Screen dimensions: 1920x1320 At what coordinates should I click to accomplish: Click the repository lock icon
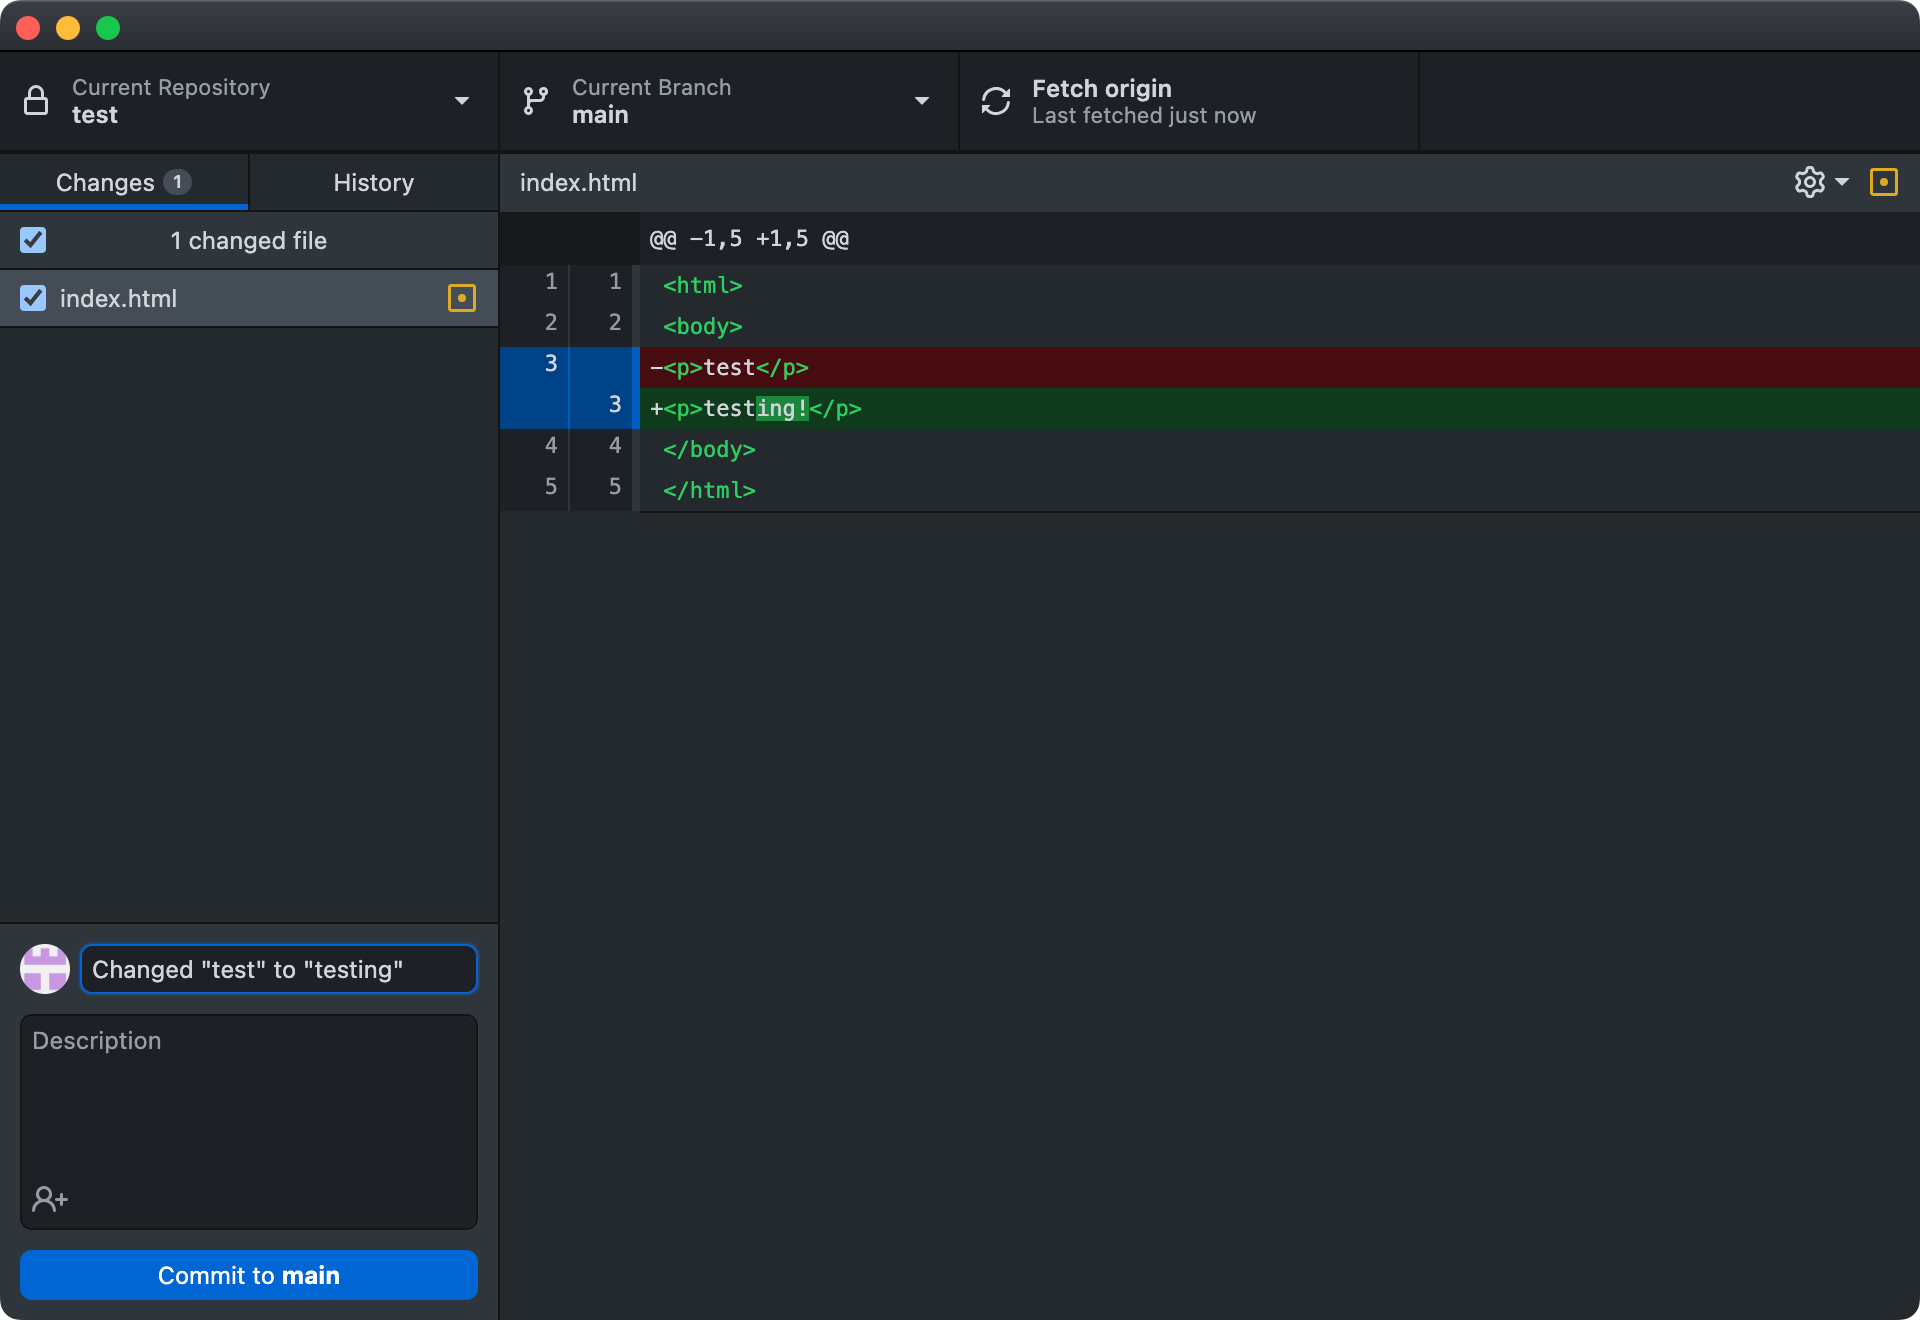36,101
